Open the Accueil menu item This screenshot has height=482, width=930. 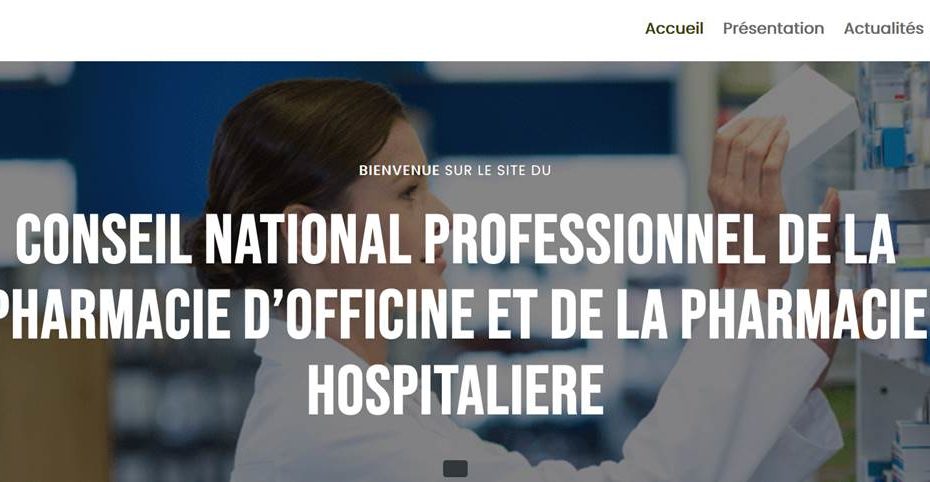(x=674, y=28)
